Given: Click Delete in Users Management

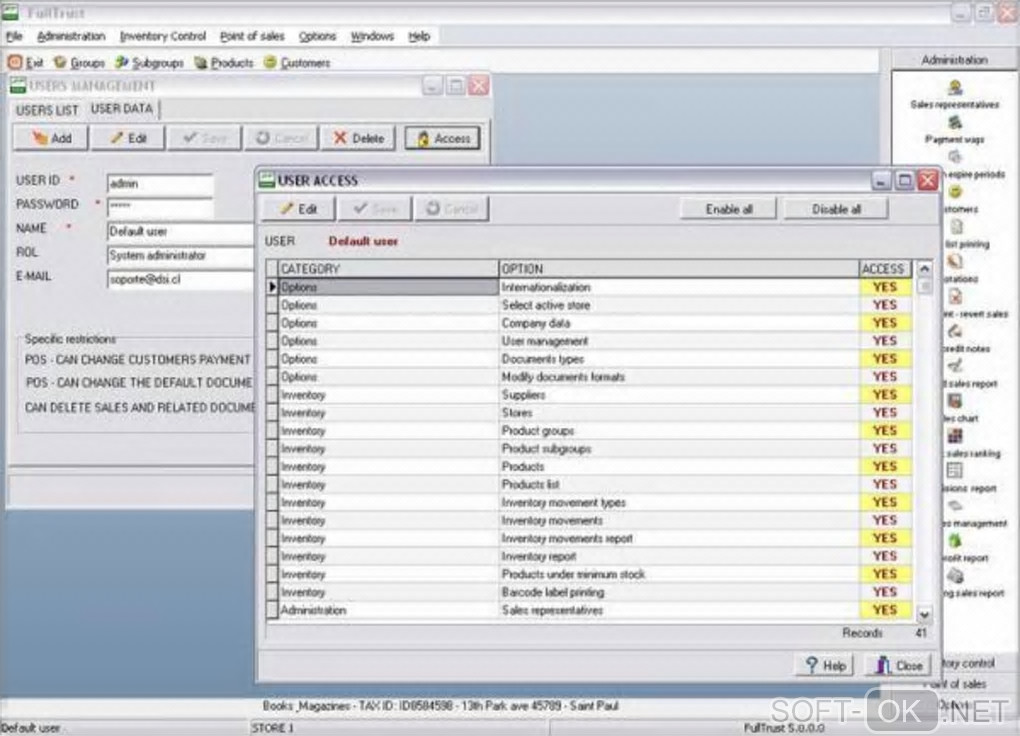Looking at the screenshot, I should (x=358, y=138).
